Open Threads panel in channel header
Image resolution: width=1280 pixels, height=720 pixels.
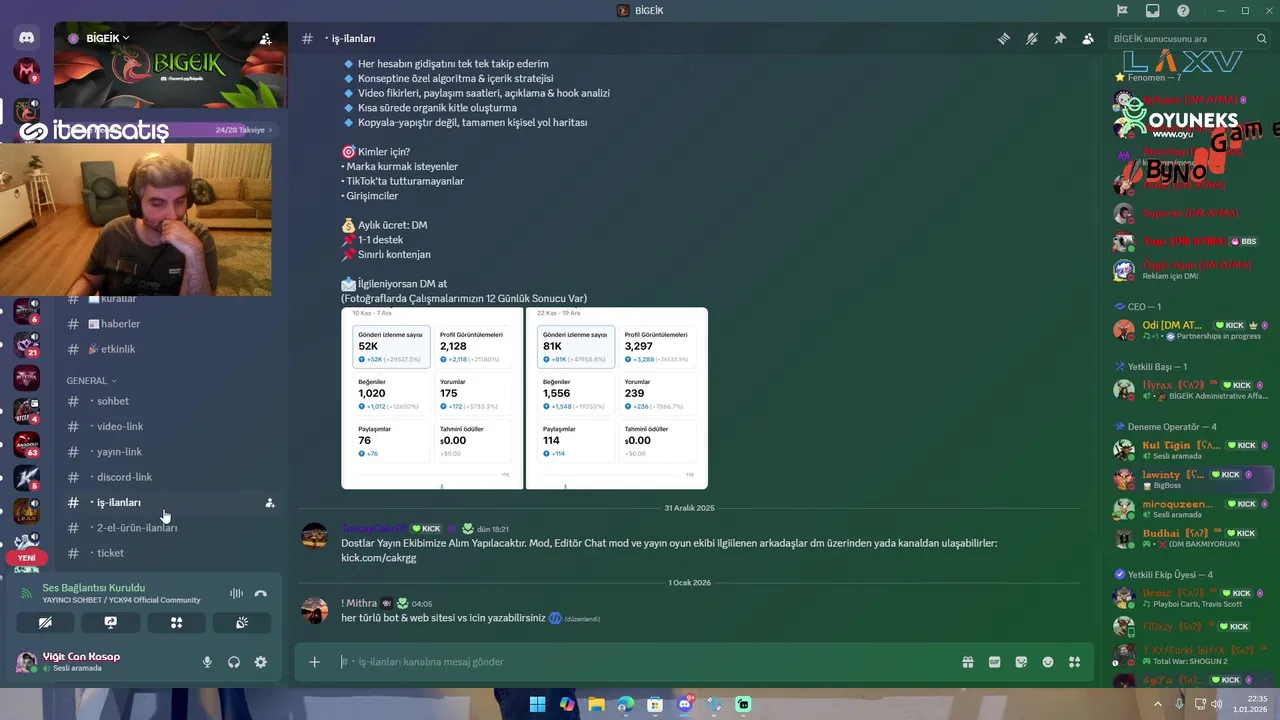pos(1004,39)
